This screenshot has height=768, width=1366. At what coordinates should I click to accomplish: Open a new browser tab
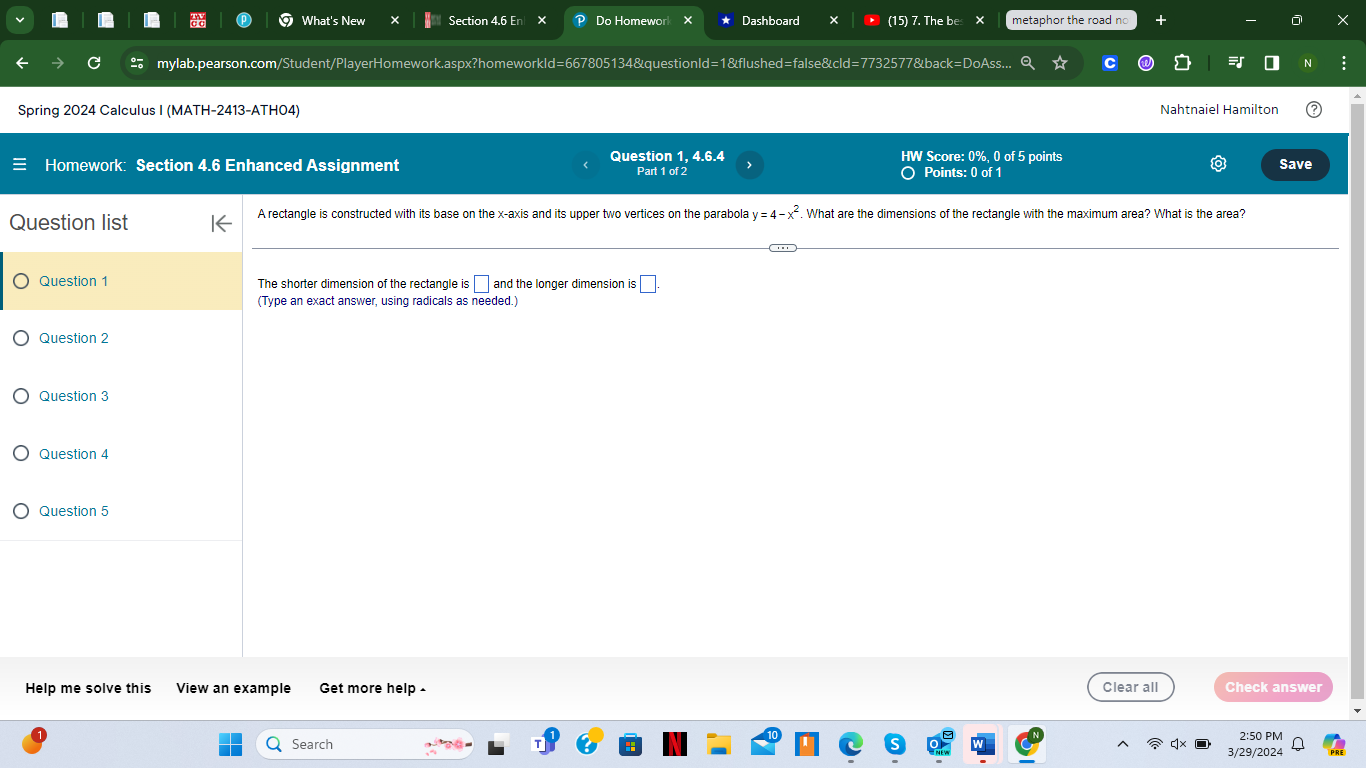coord(1160,20)
